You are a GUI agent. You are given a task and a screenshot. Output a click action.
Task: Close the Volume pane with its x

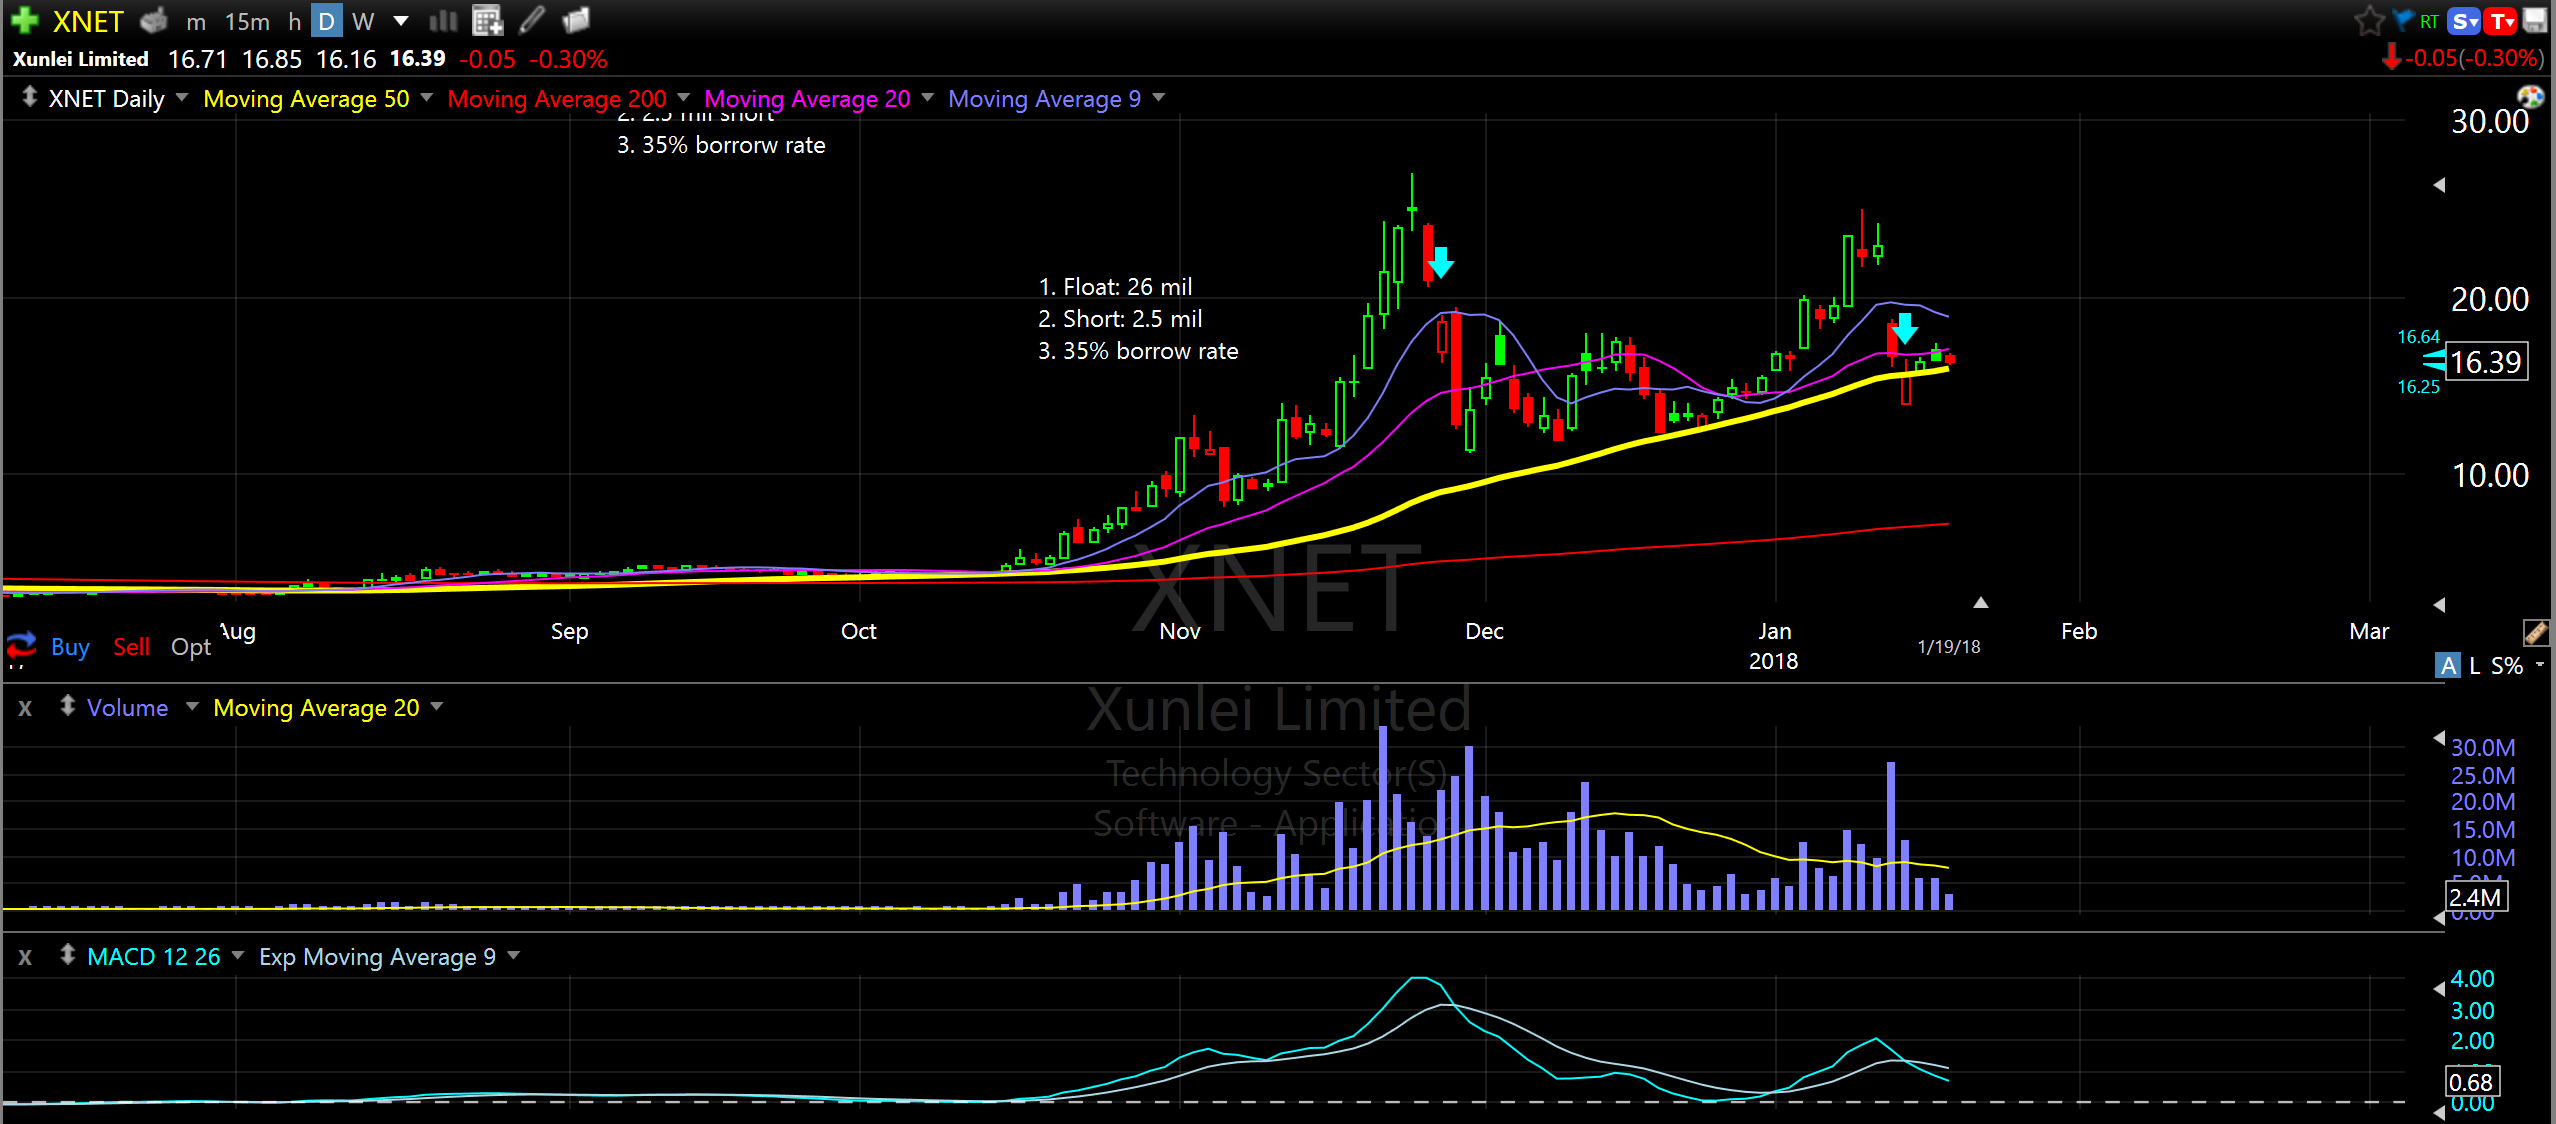pos(25,708)
